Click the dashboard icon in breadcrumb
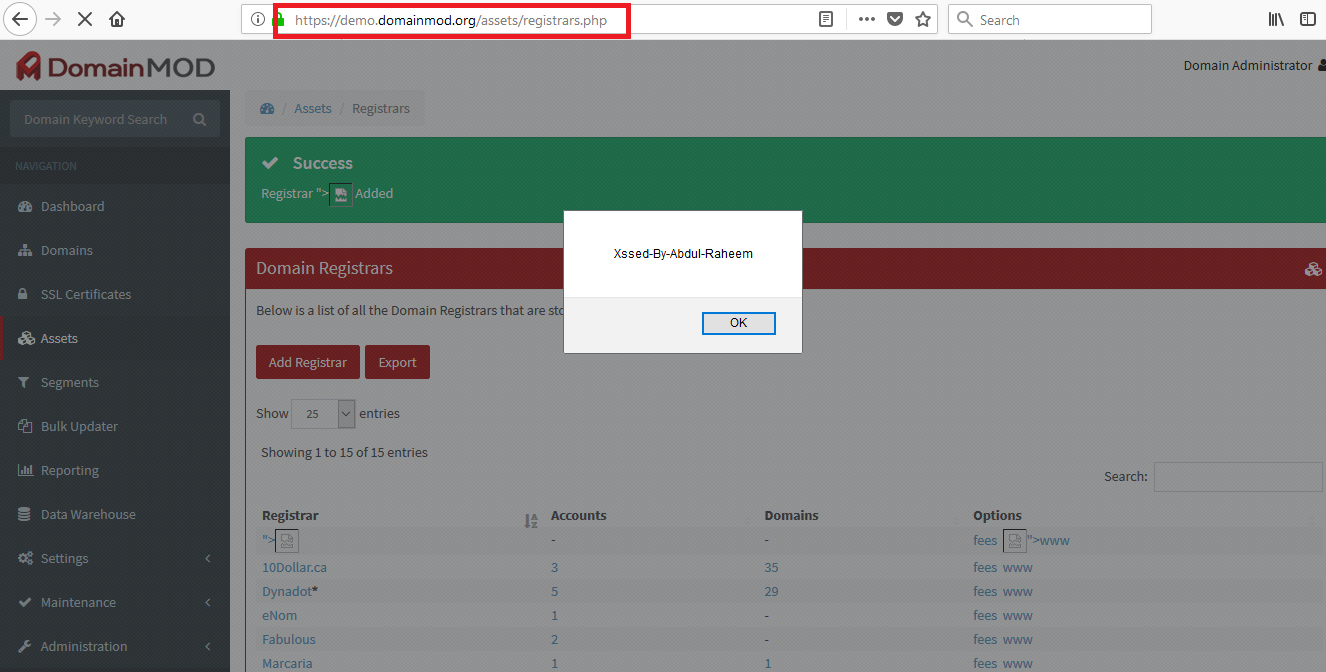The image size is (1326, 672). 267,108
